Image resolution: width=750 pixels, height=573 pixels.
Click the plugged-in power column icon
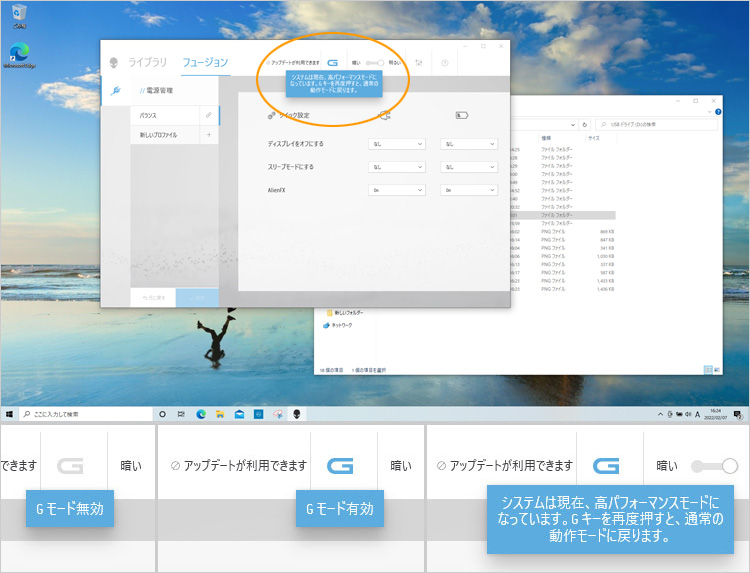point(385,115)
